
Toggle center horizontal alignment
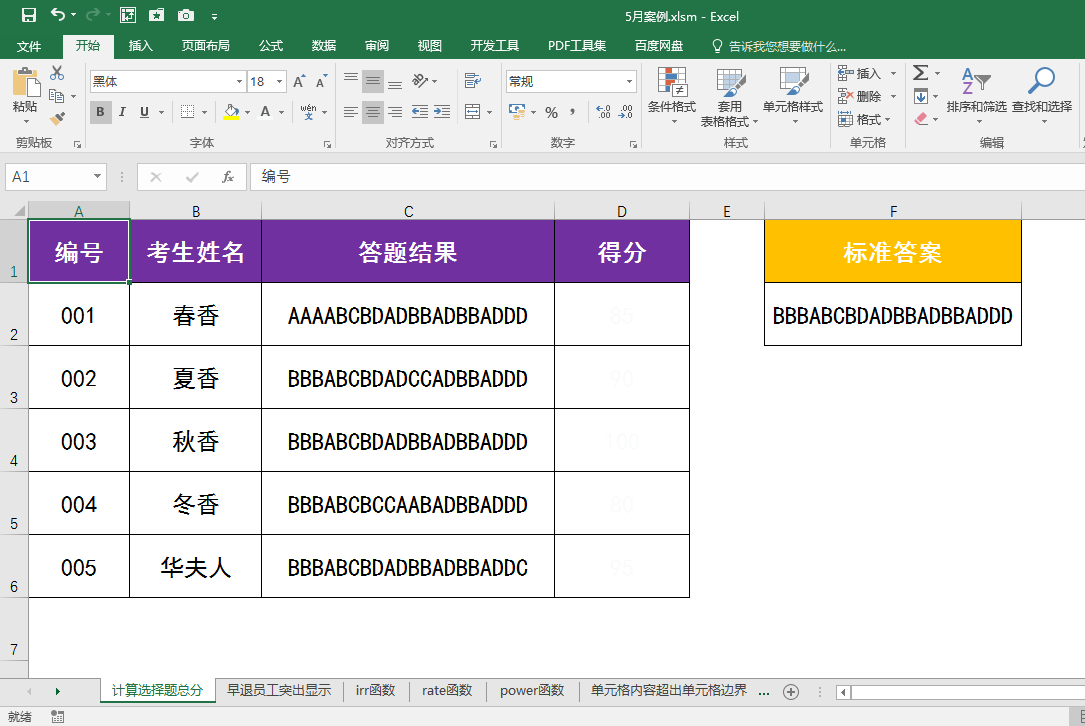click(373, 111)
